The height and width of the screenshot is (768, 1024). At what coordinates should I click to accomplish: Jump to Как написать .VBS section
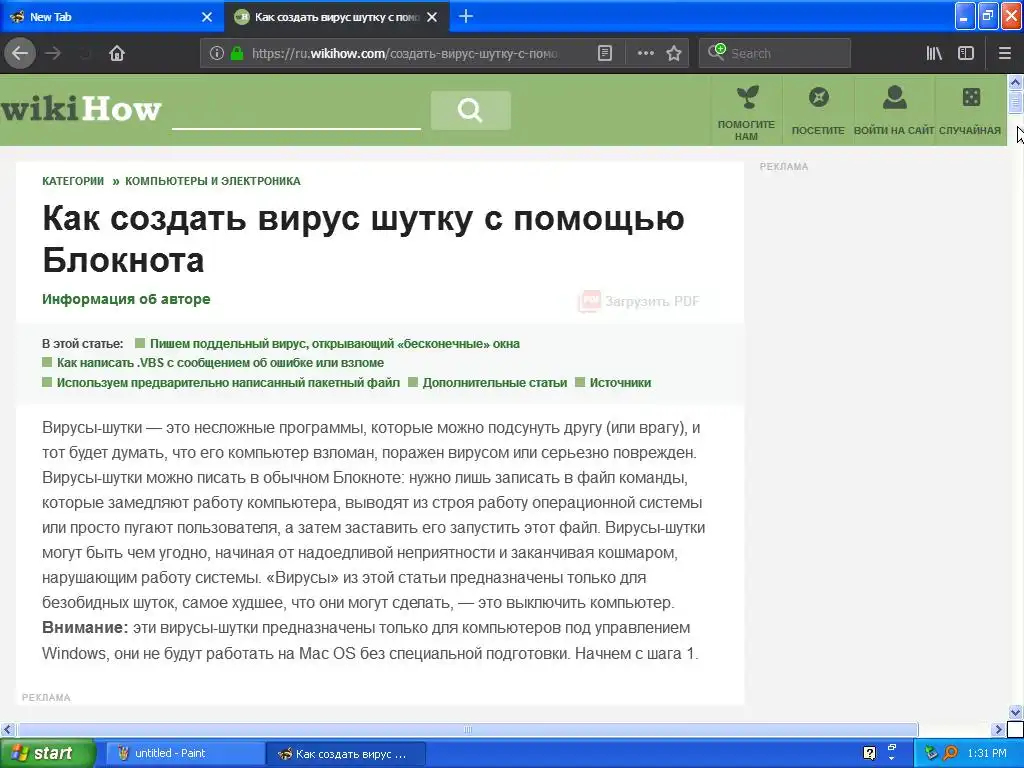[220, 362]
